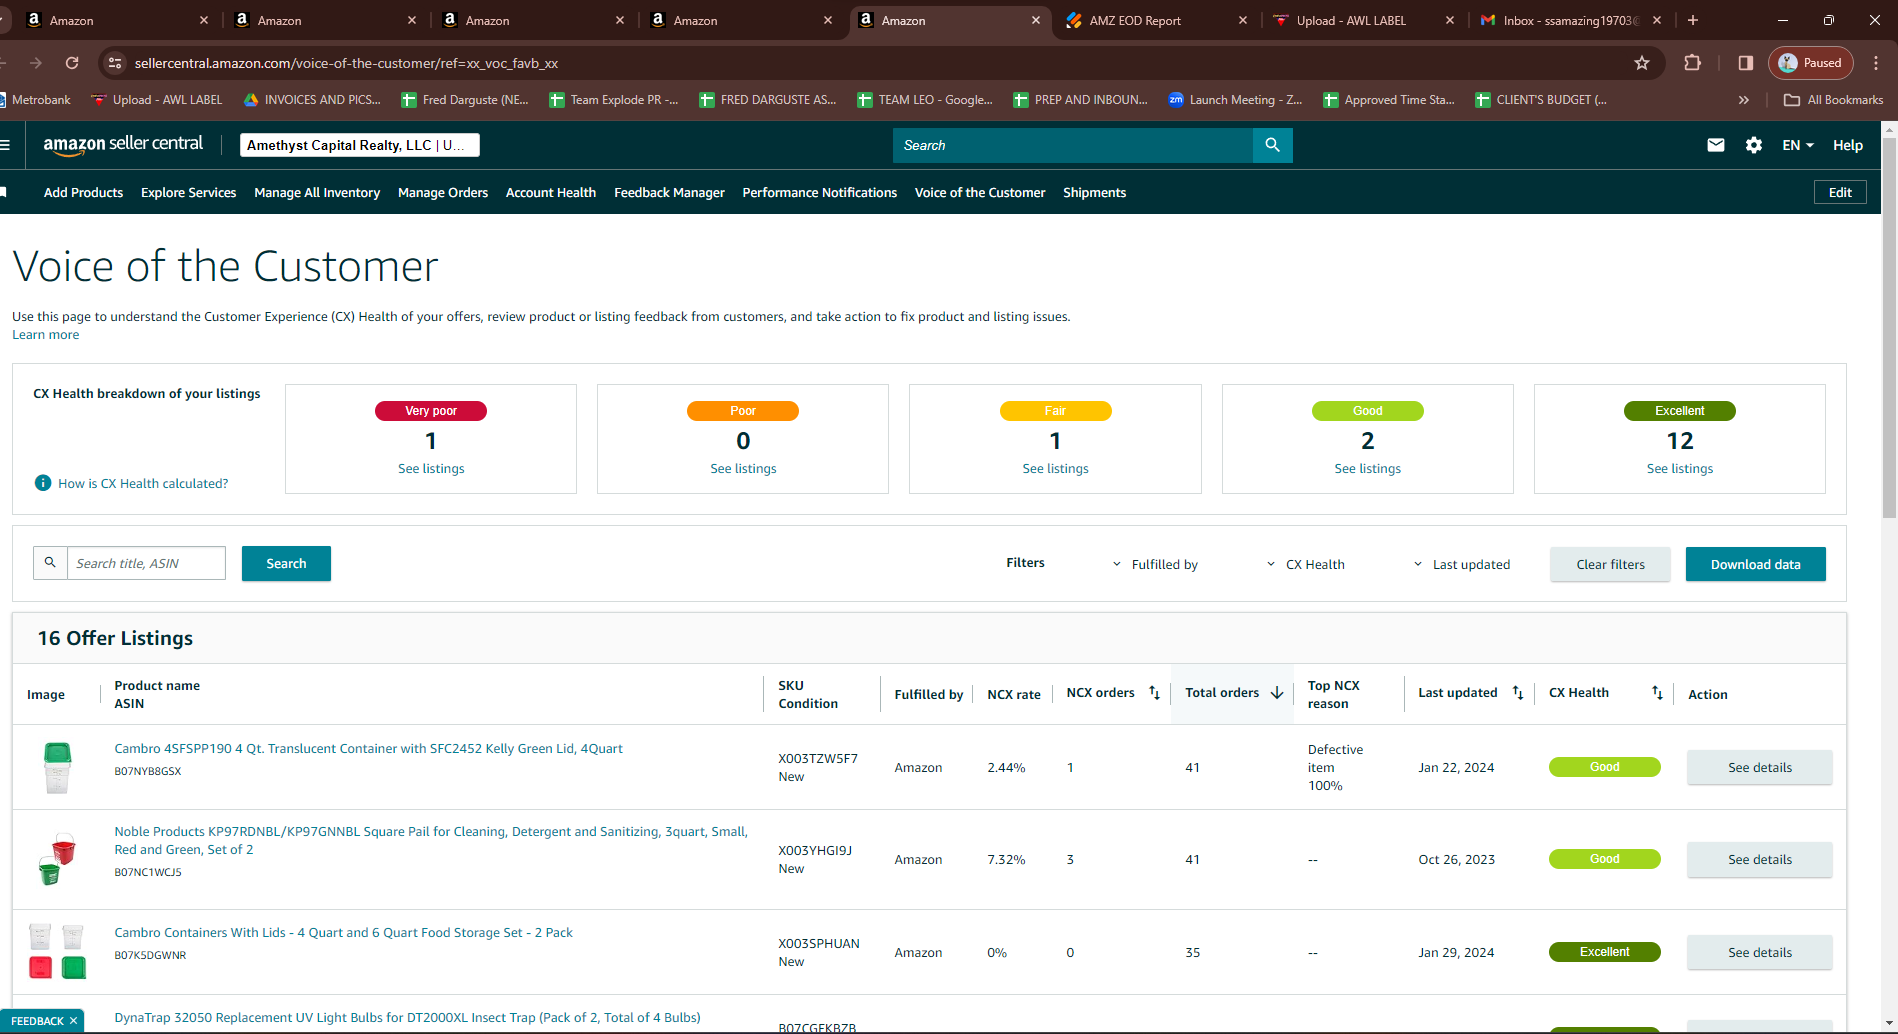Open Shipments menu item
Image resolution: width=1898 pixels, height=1034 pixels.
coord(1094,193)
